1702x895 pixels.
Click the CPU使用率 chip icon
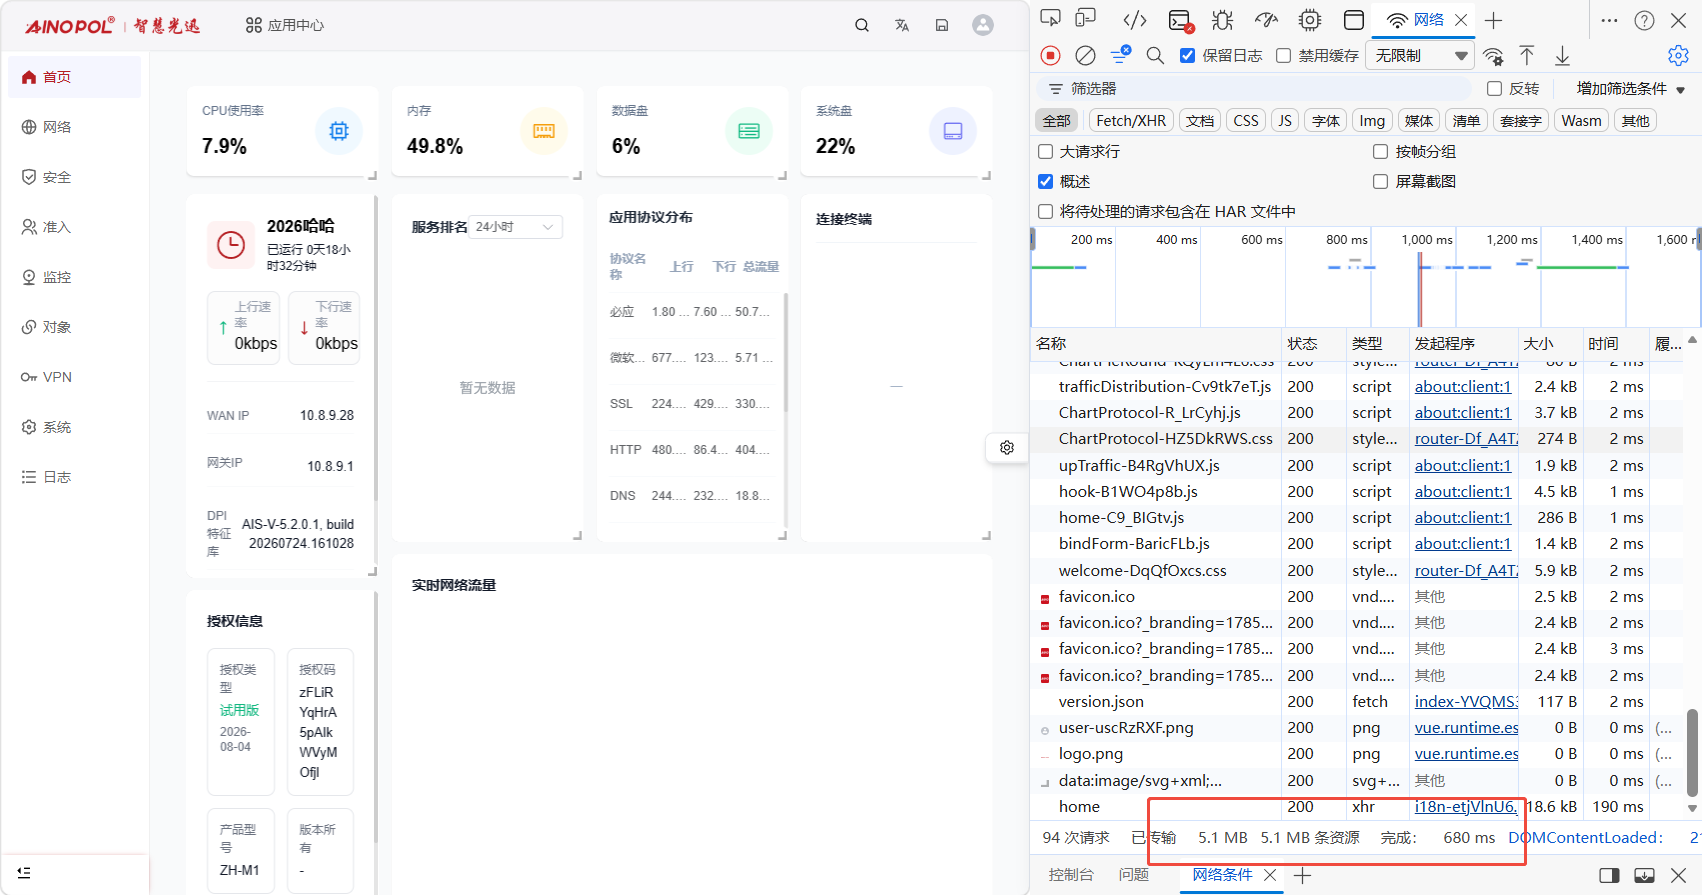[339, 131]
